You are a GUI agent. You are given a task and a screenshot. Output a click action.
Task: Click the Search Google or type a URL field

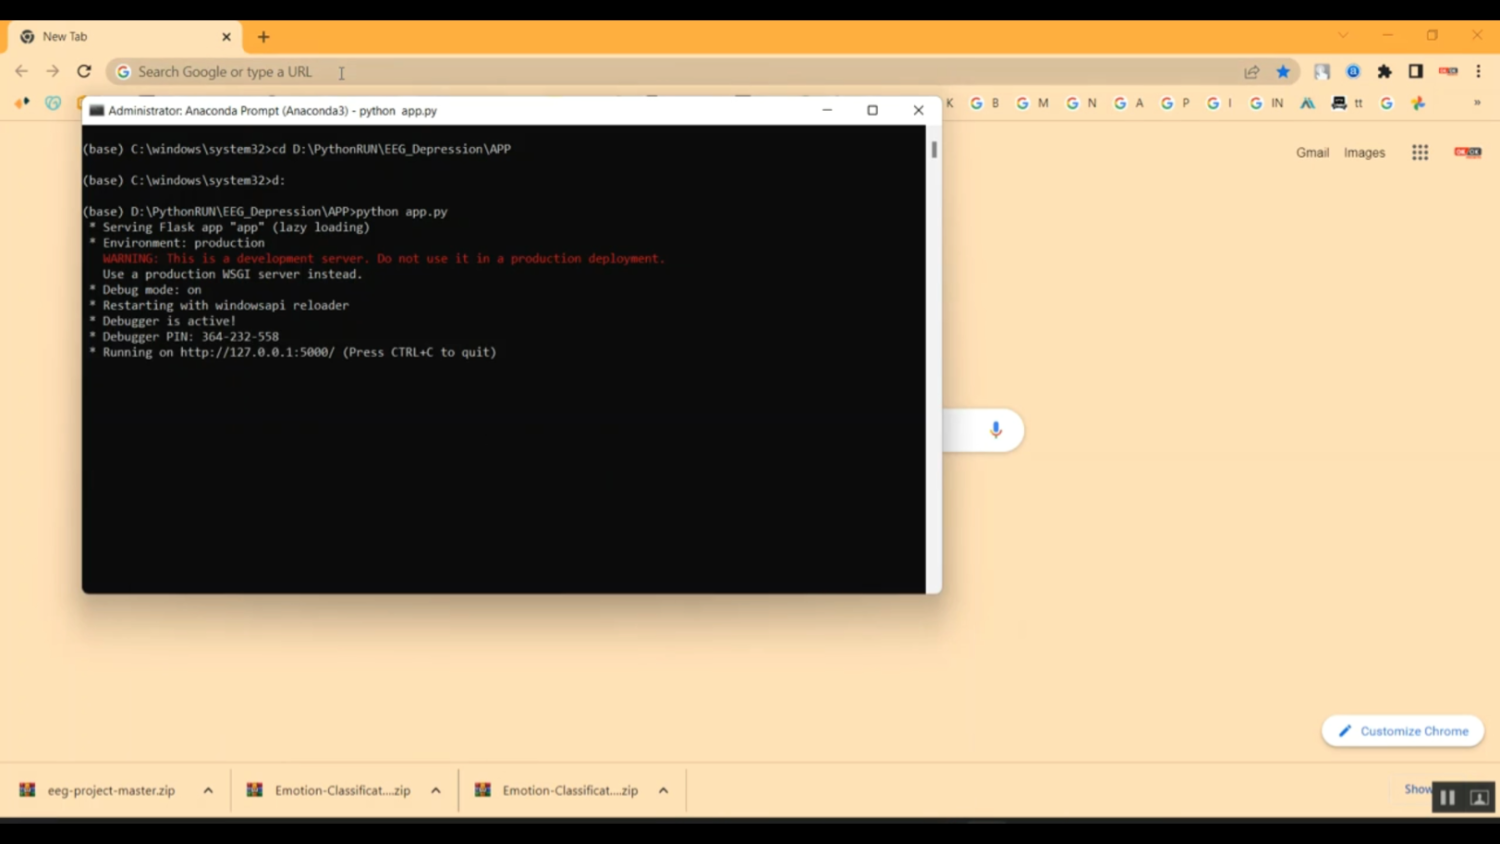(600, 72)
